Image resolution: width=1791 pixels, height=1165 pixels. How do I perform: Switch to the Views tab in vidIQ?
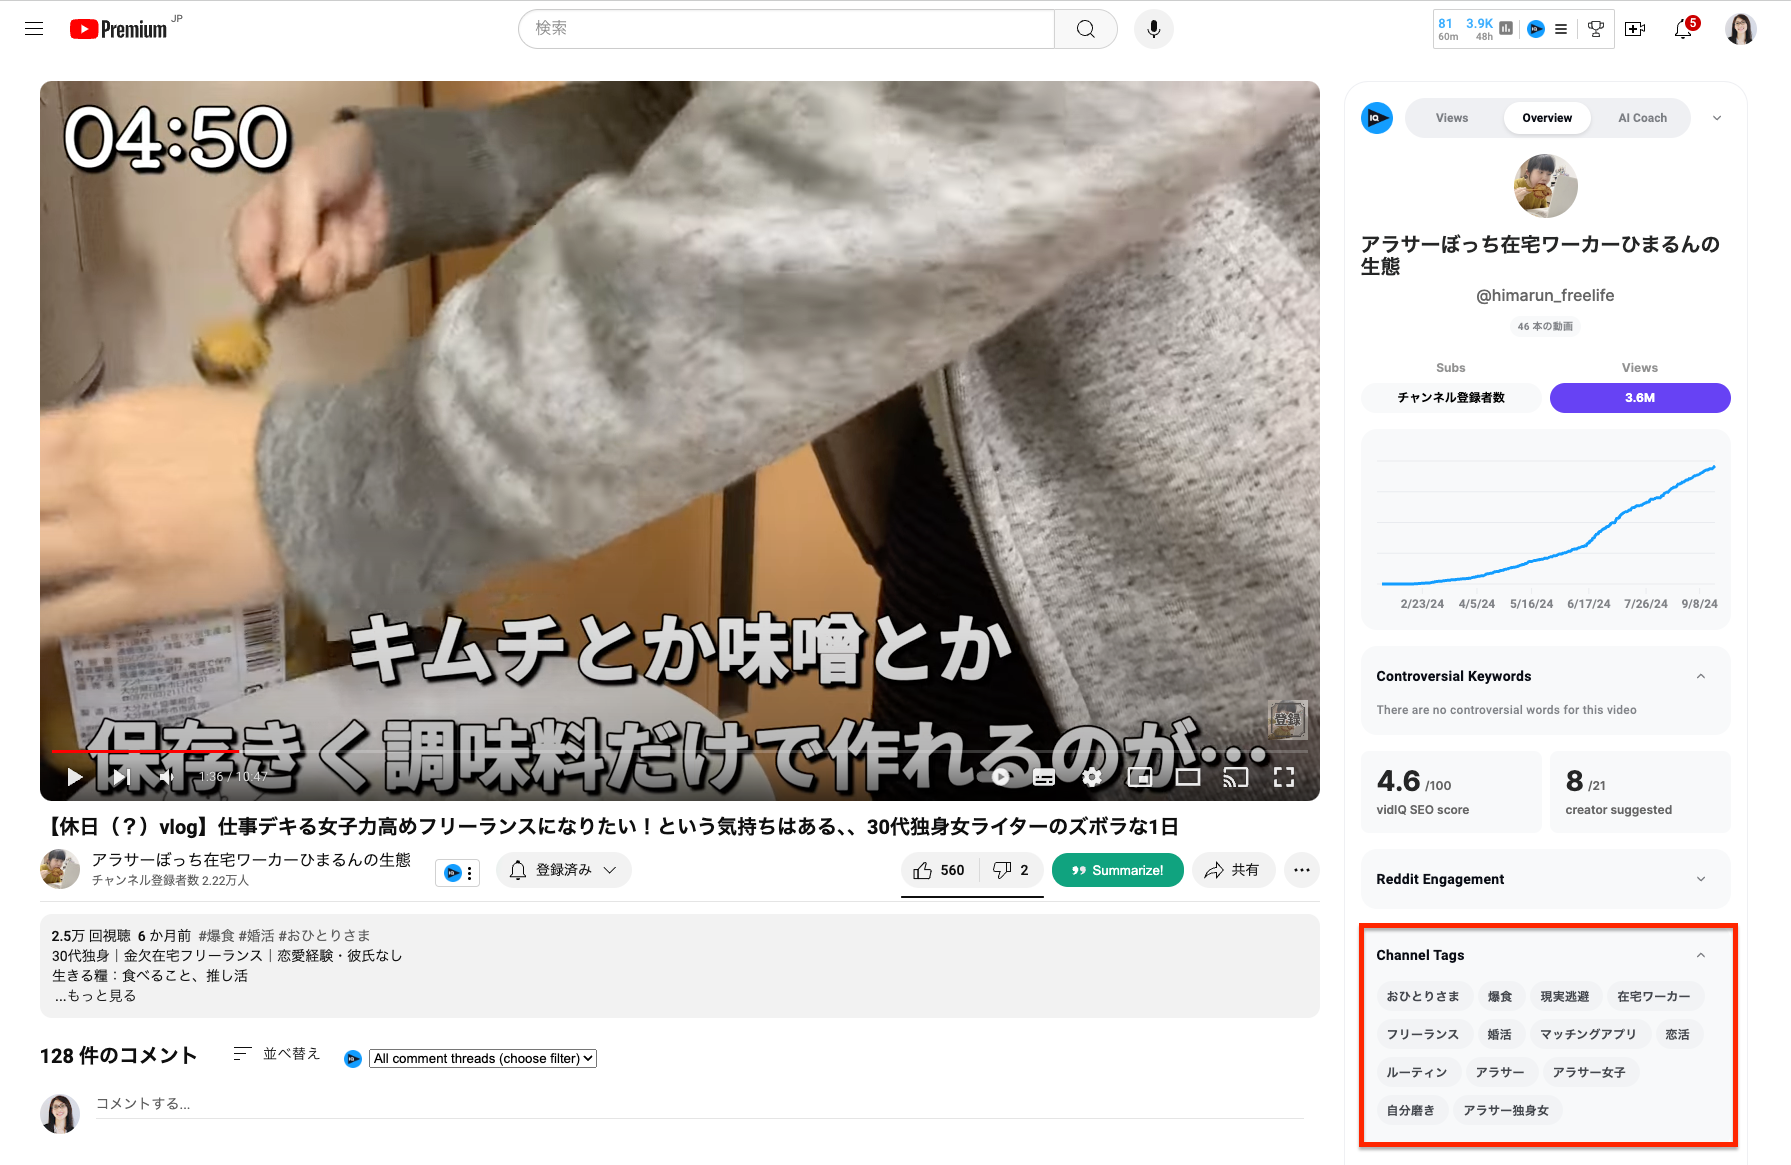pos(1452,118)
